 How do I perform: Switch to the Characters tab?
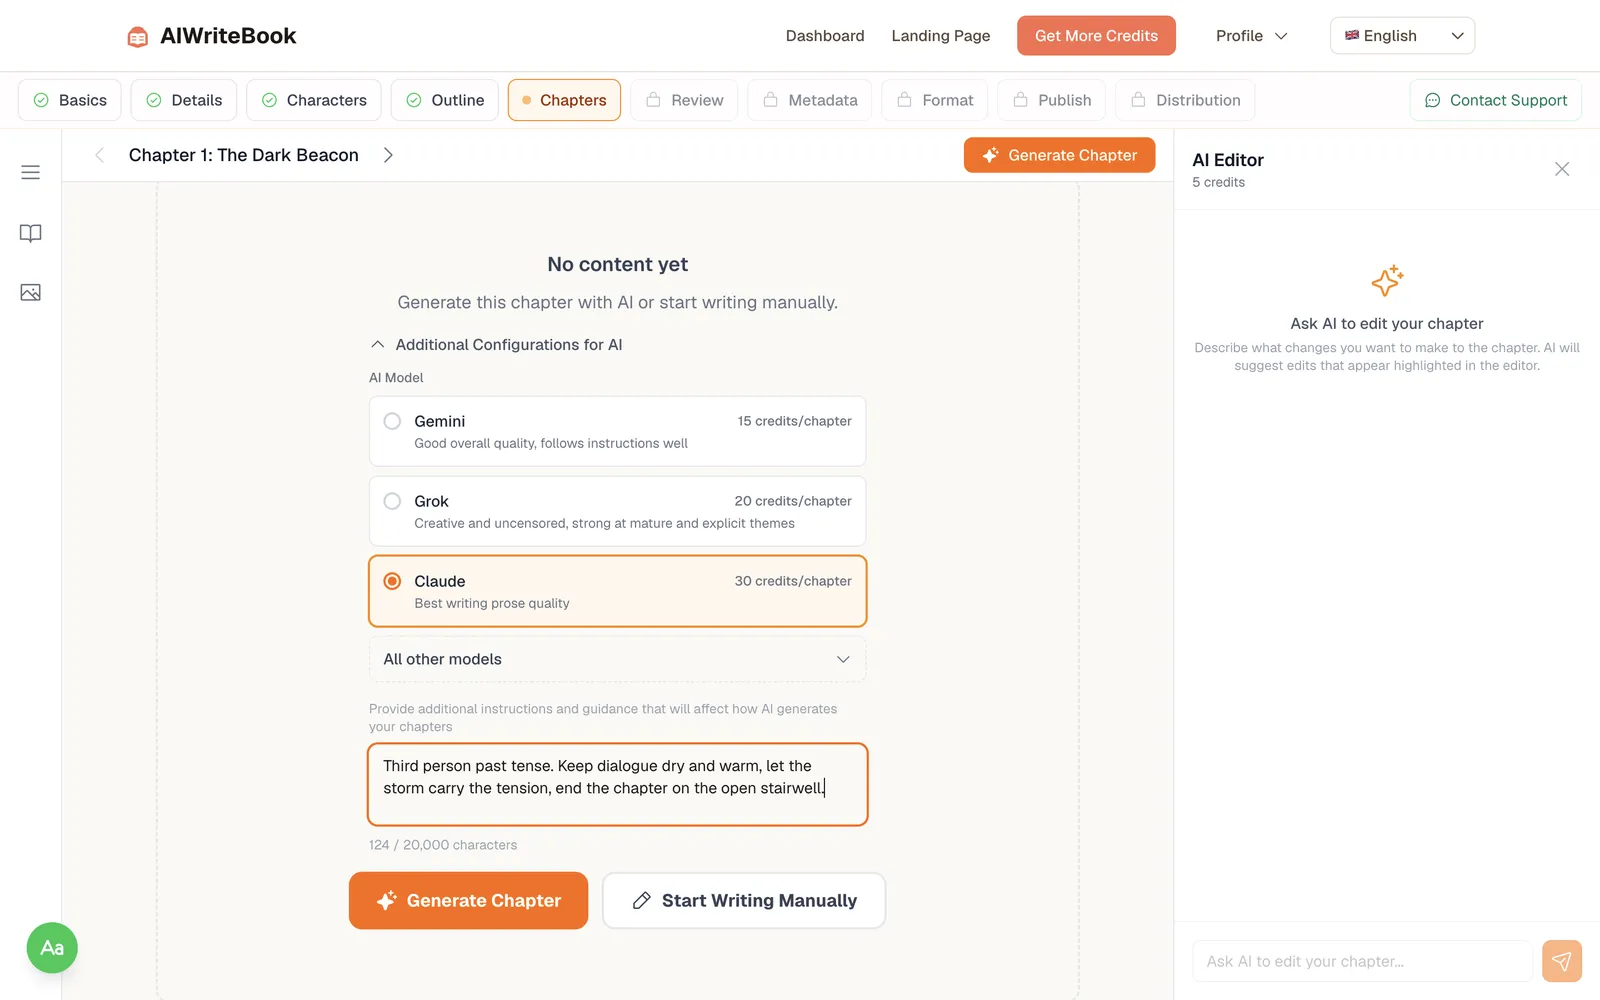314,100
